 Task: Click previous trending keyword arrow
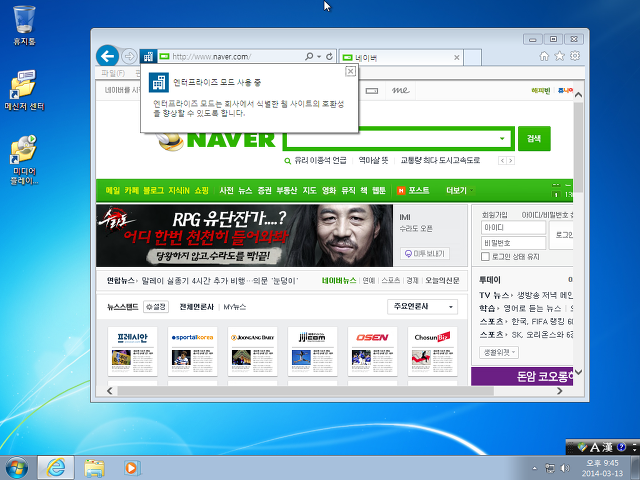[x=502, y=161]
